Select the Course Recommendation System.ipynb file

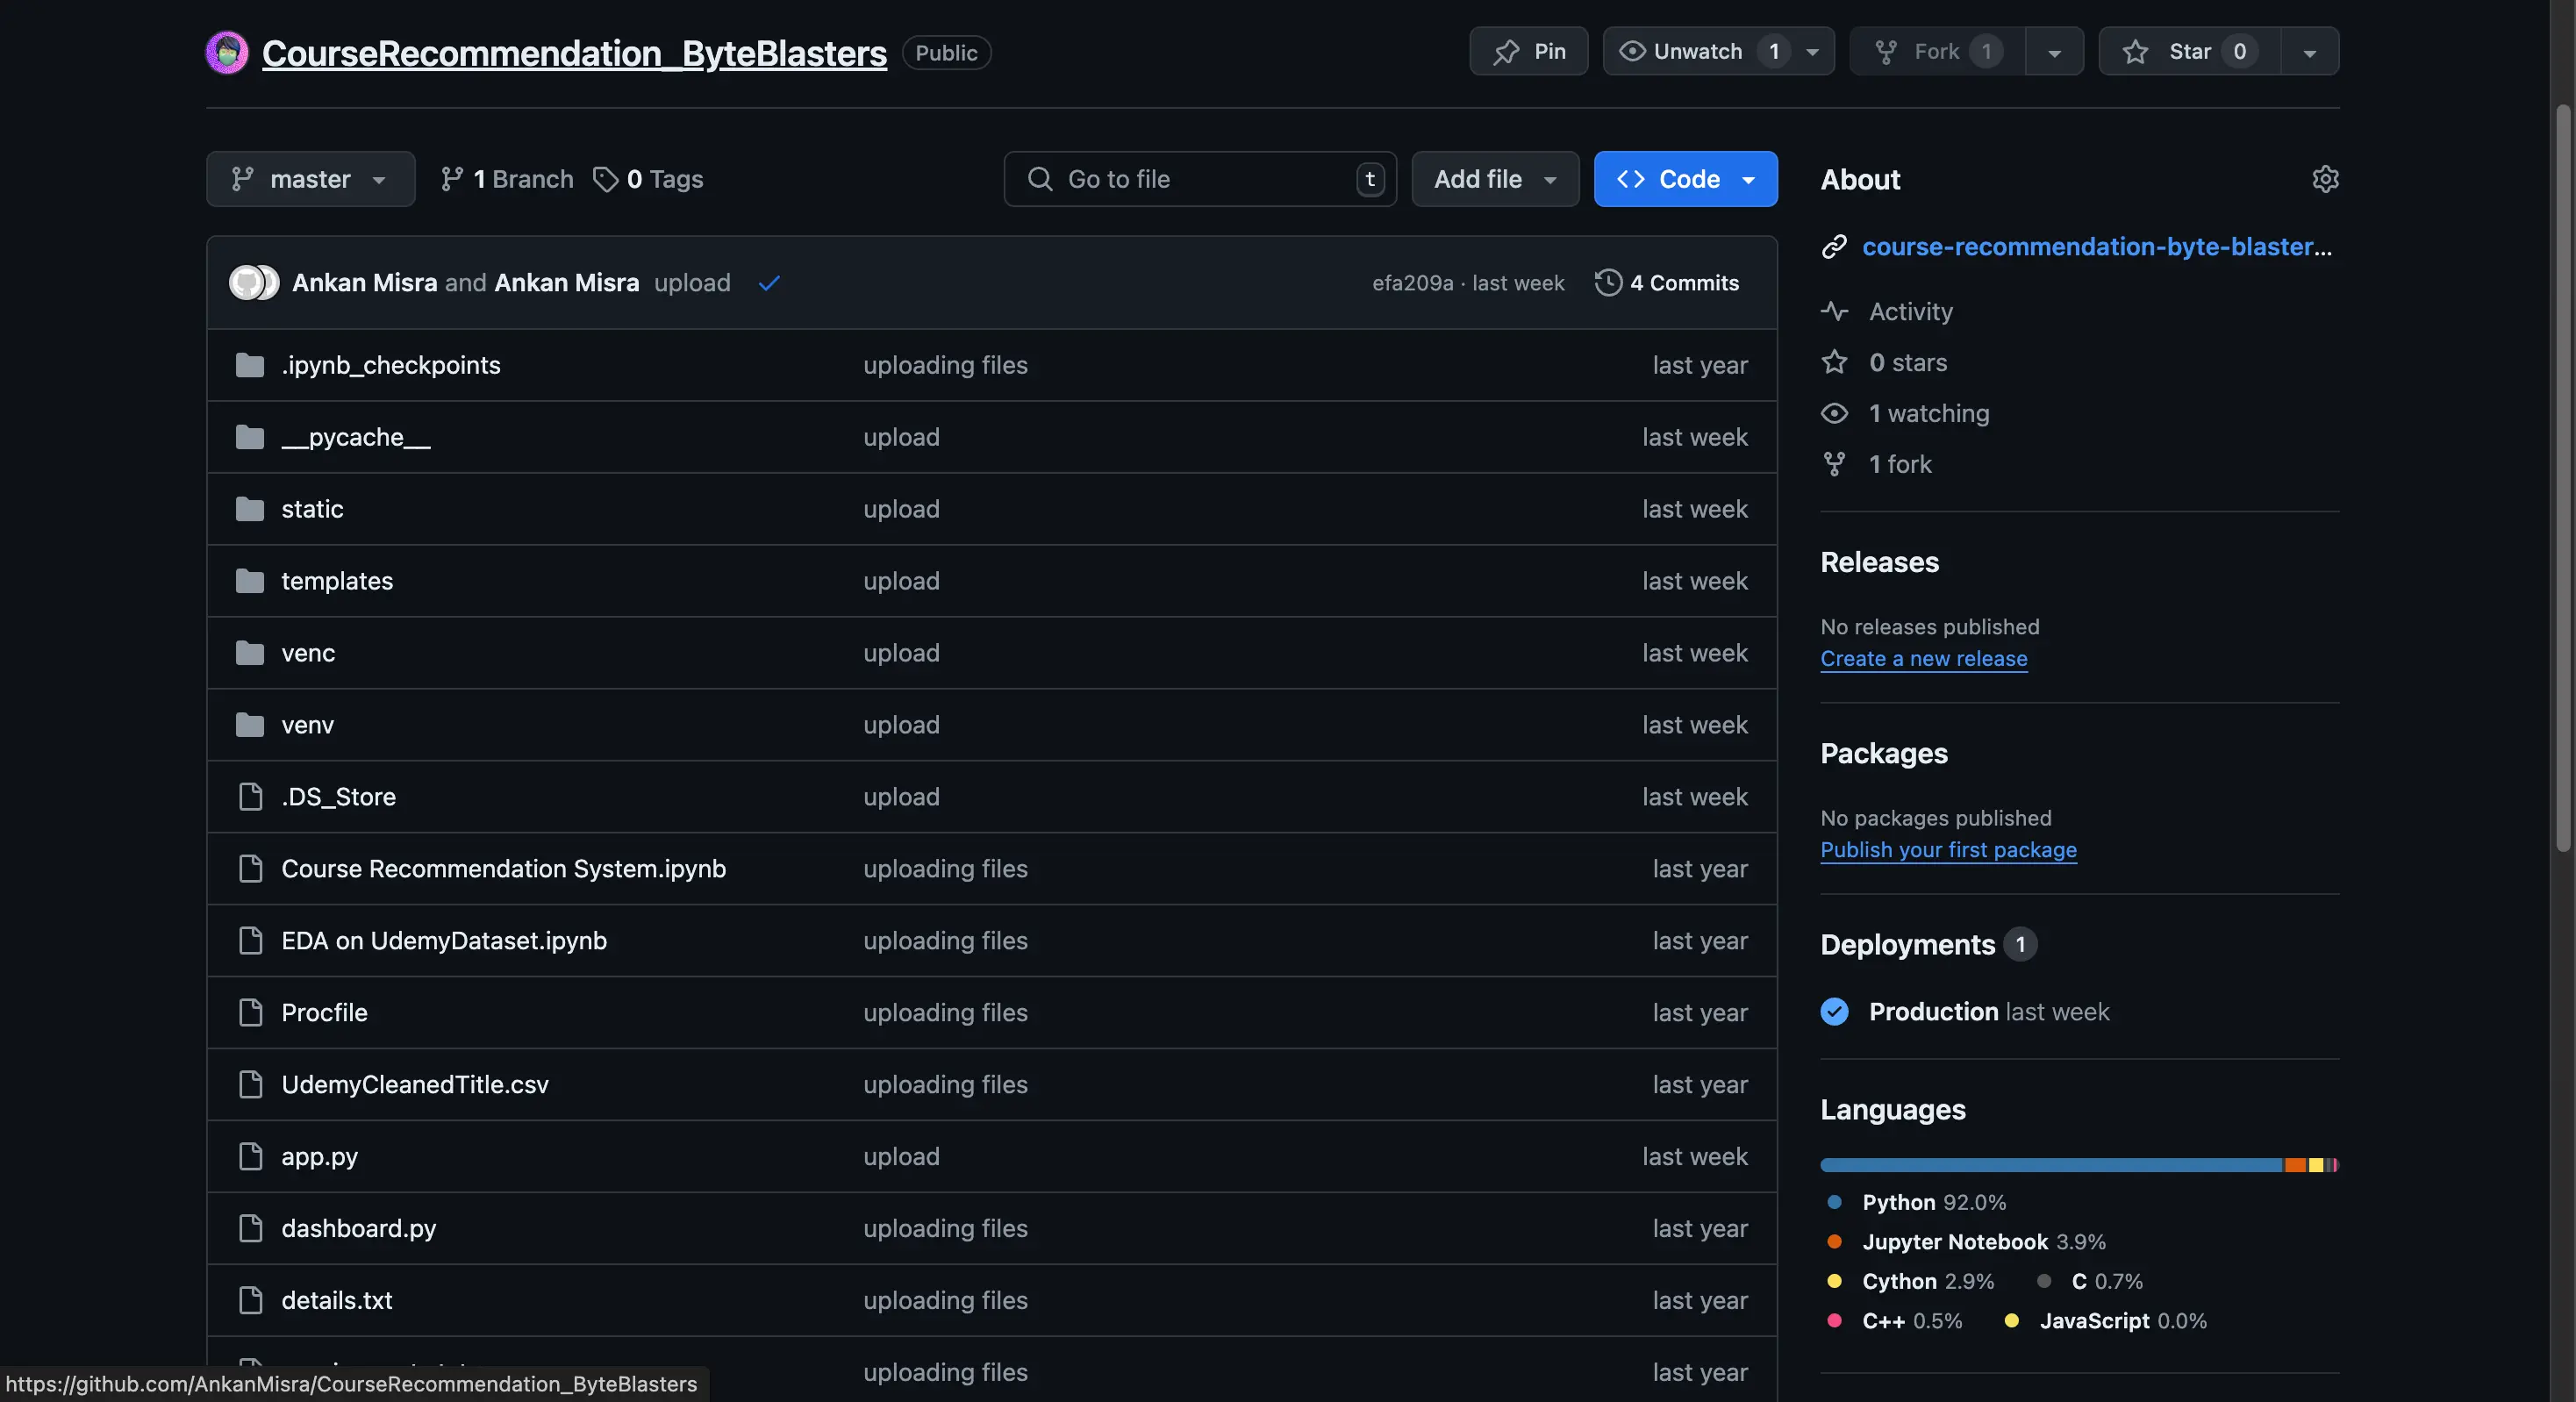[x=503, y=867]
